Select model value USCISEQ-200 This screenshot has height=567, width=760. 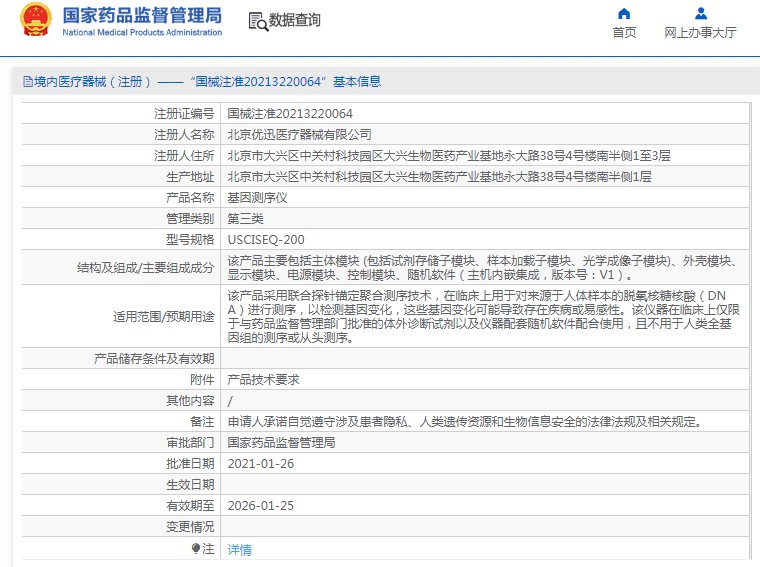[266, 240]
